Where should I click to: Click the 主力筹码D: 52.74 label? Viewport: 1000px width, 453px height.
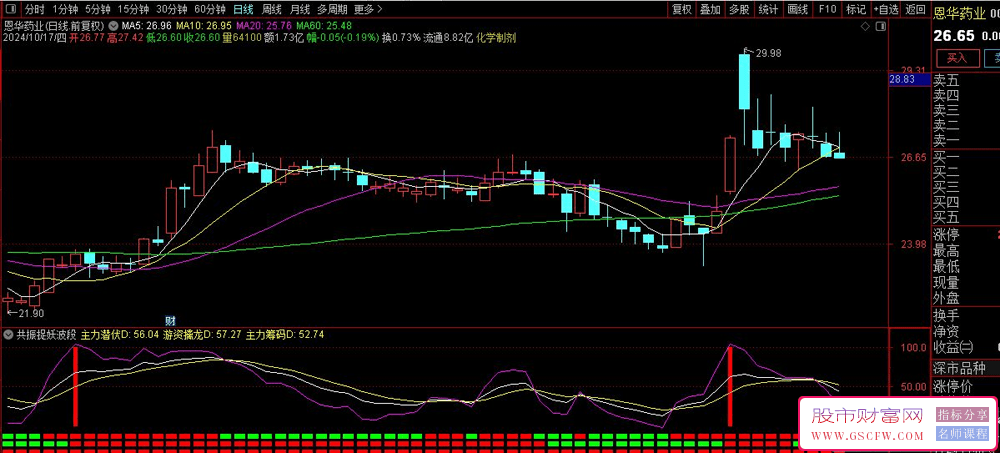point(284,334)
